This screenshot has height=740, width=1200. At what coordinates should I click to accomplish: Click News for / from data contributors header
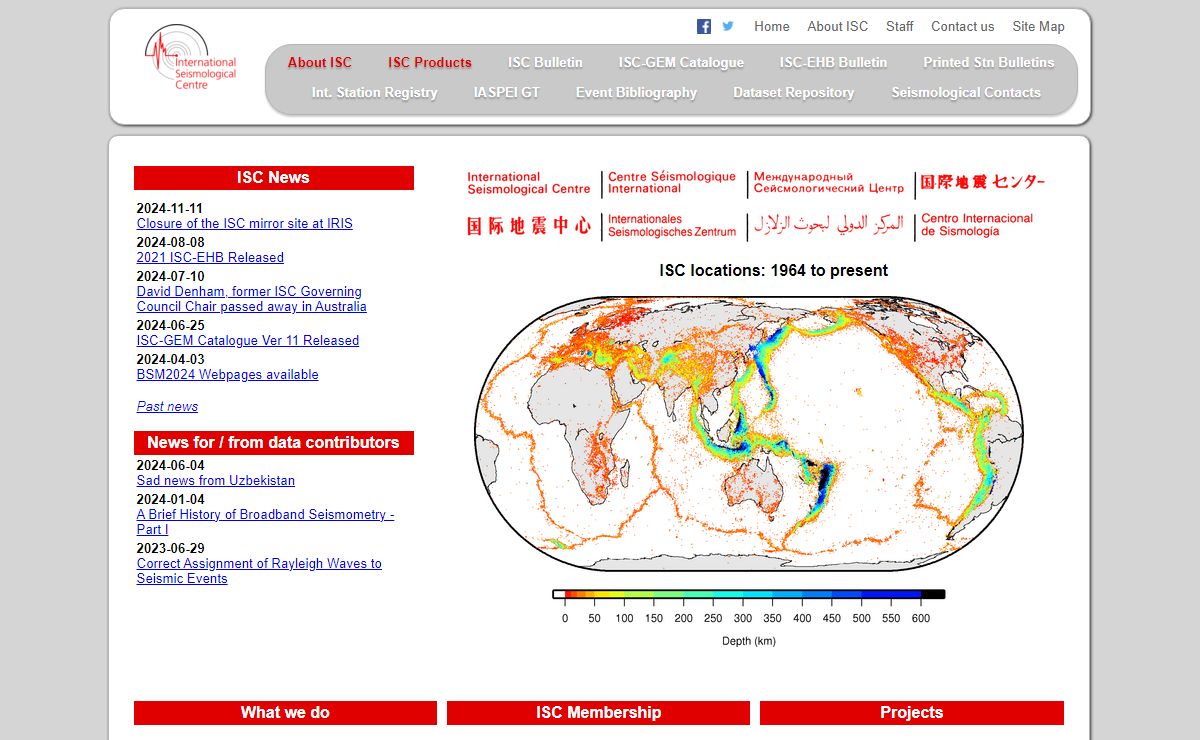[274, 443]
